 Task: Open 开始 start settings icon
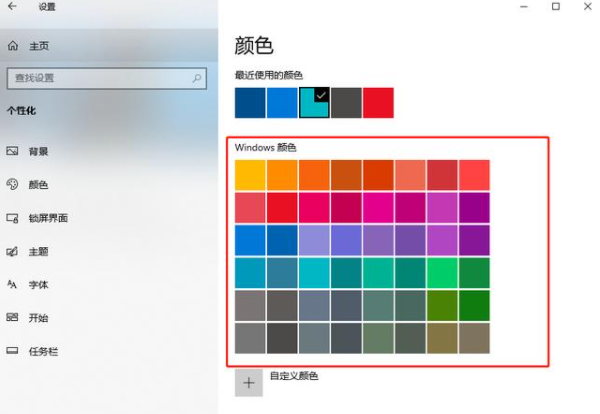13,318
